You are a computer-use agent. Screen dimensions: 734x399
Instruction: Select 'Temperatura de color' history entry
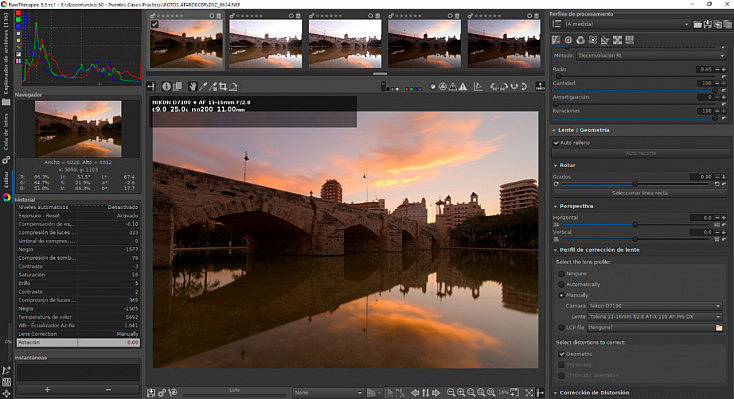point(78,317)
